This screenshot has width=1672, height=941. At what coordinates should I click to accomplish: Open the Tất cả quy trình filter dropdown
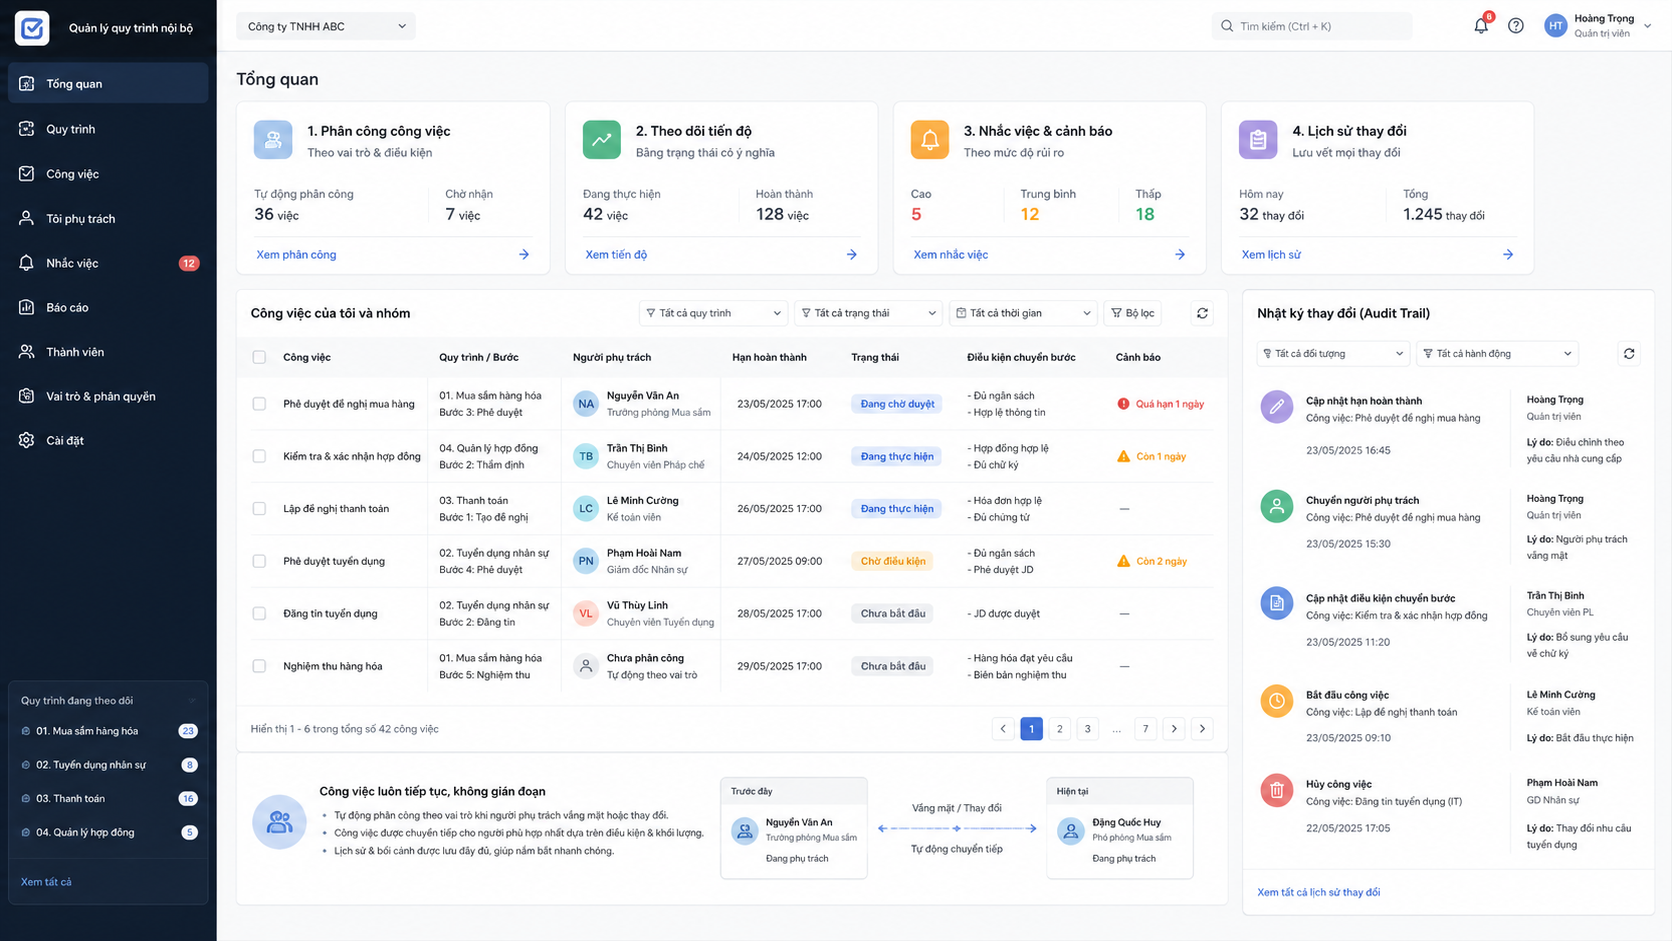pos(713,313)
